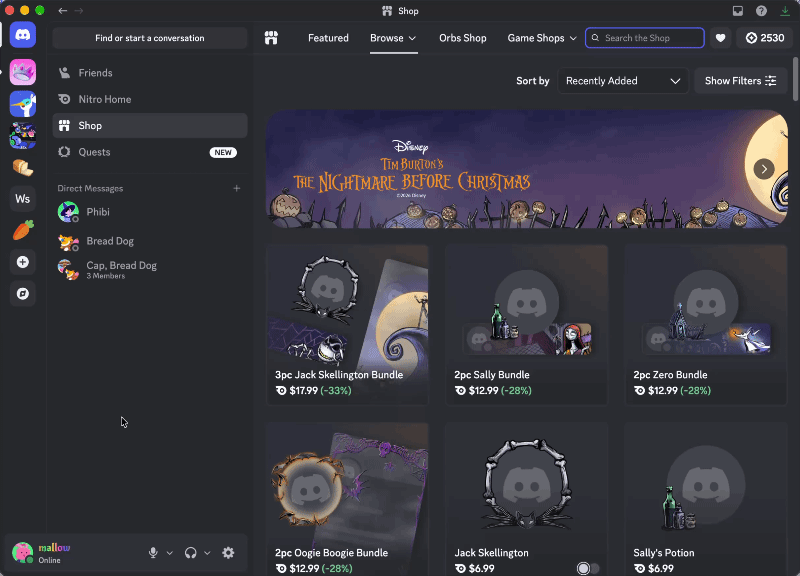This screenshot has width=800, height=576.
Task: Add a server with plus icon
Action: [22, 262]
